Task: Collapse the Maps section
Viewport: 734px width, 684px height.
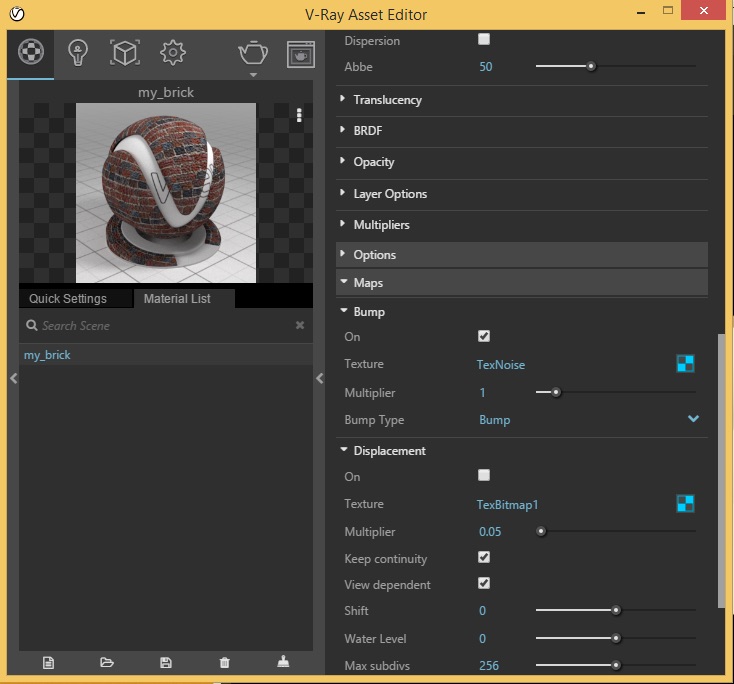Action: [x=368, y=283]
